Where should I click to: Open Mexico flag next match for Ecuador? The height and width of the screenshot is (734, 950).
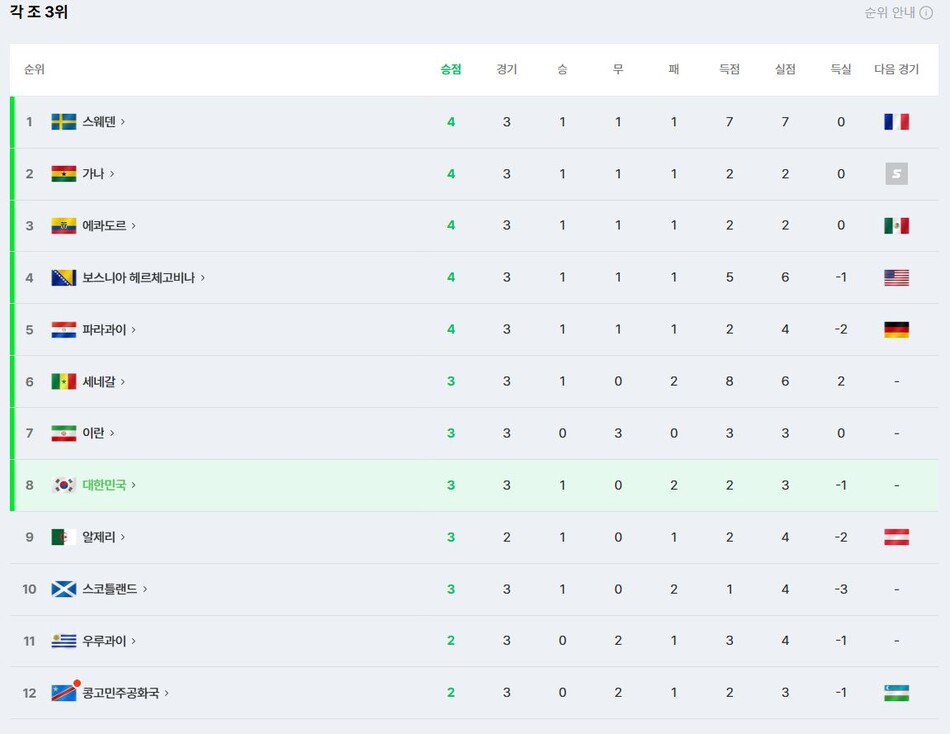(896, 225)
